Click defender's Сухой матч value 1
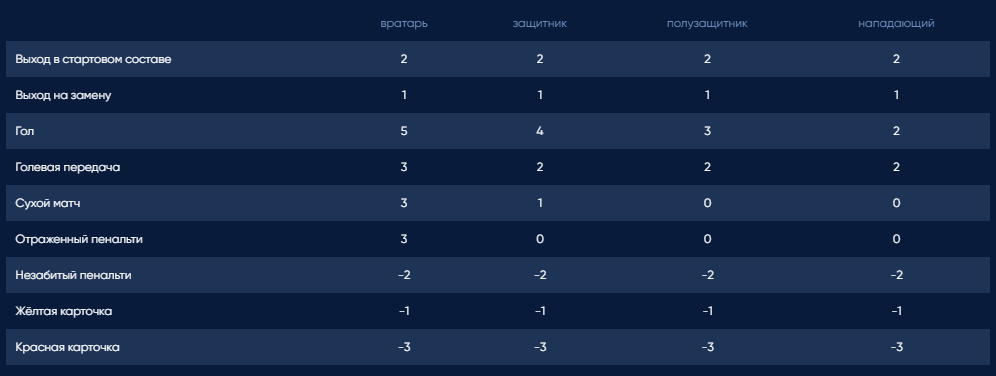 (x=540, y=203)
